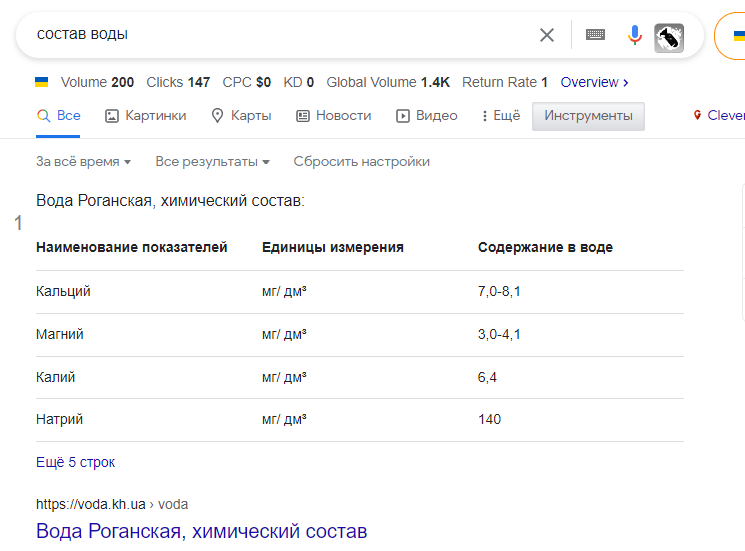Start voice search with microphone icon

634,35
